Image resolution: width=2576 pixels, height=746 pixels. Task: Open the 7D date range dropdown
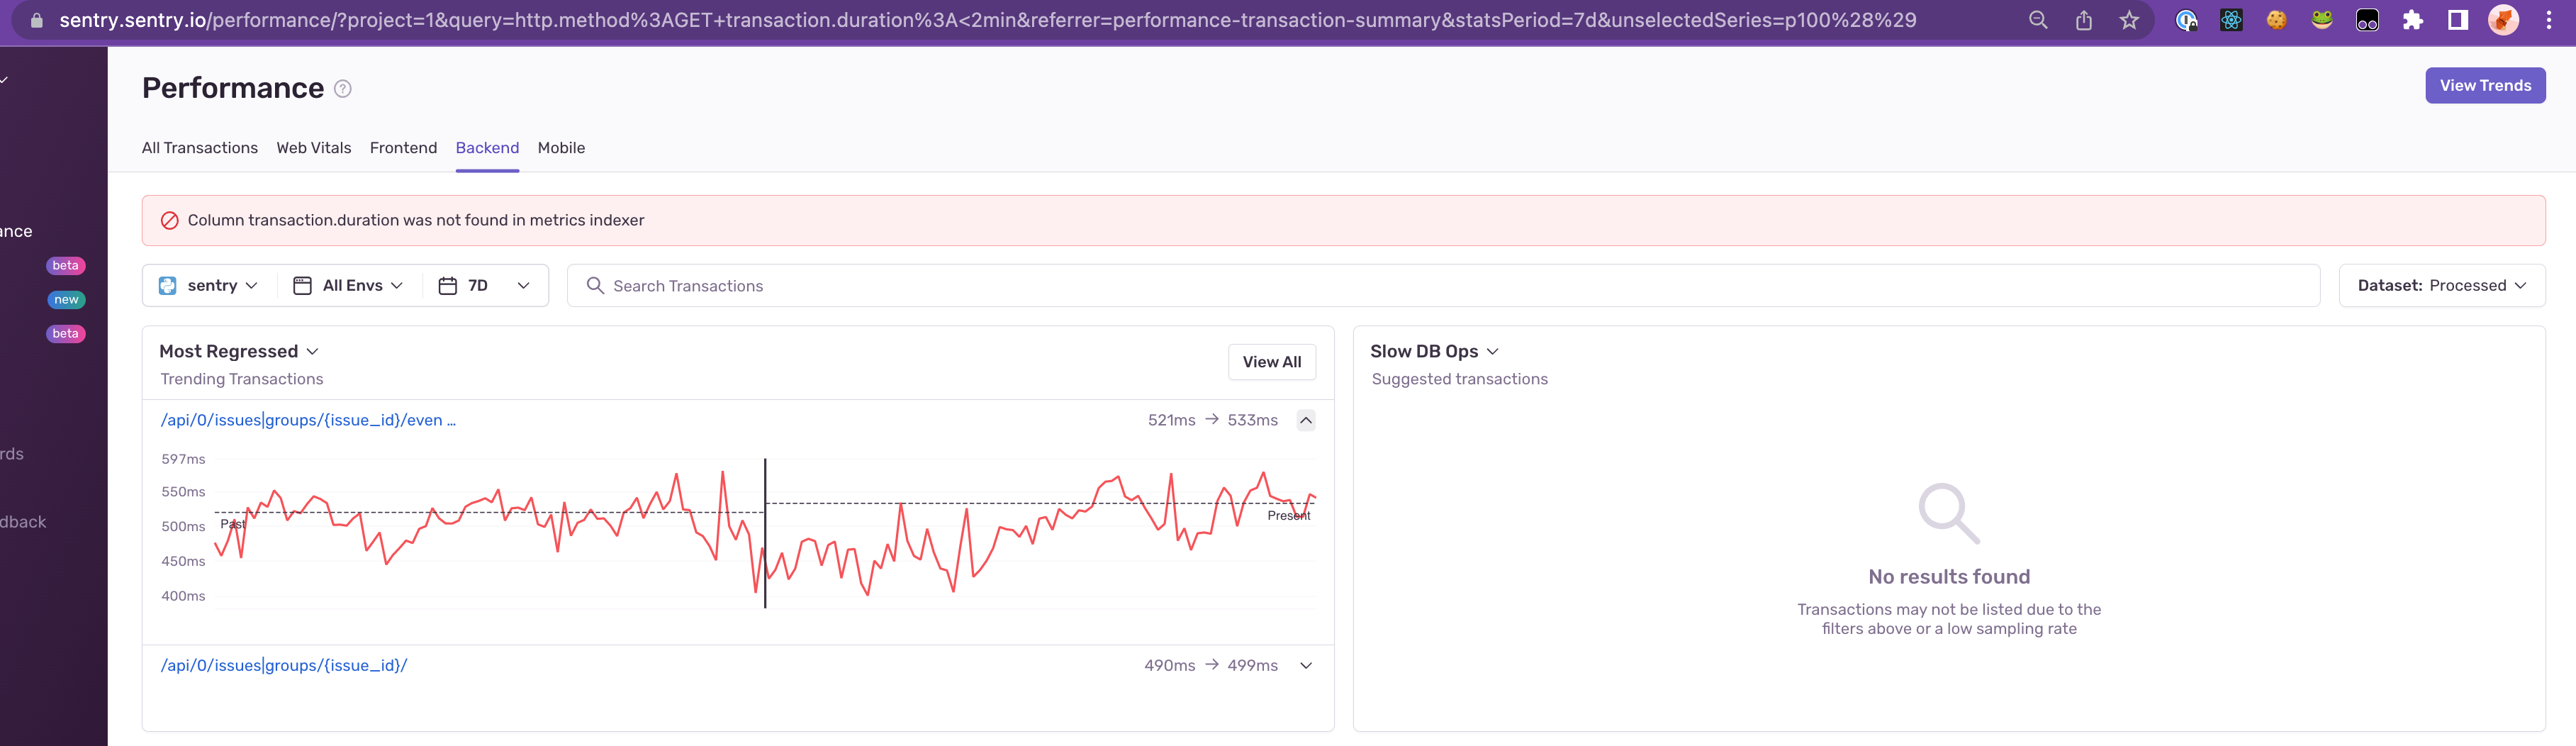(485, 286)
